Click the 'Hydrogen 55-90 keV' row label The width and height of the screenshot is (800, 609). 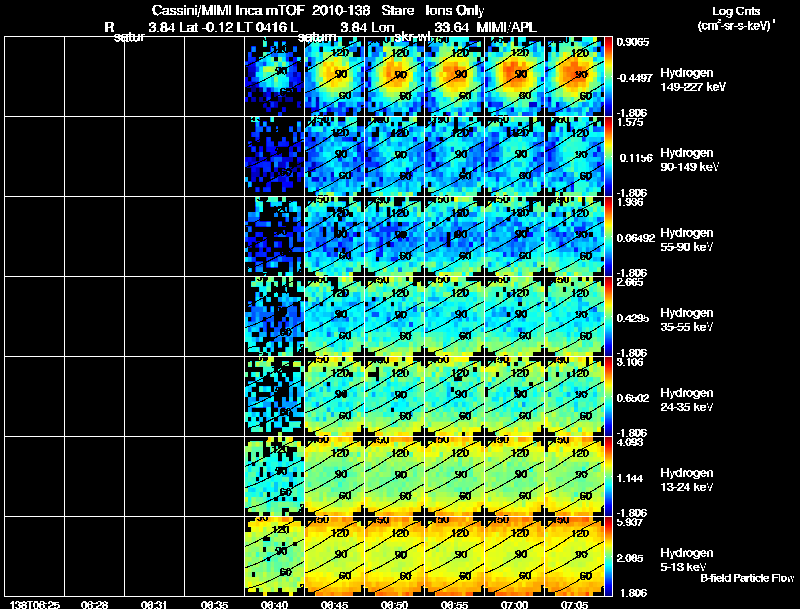(687, 240)
